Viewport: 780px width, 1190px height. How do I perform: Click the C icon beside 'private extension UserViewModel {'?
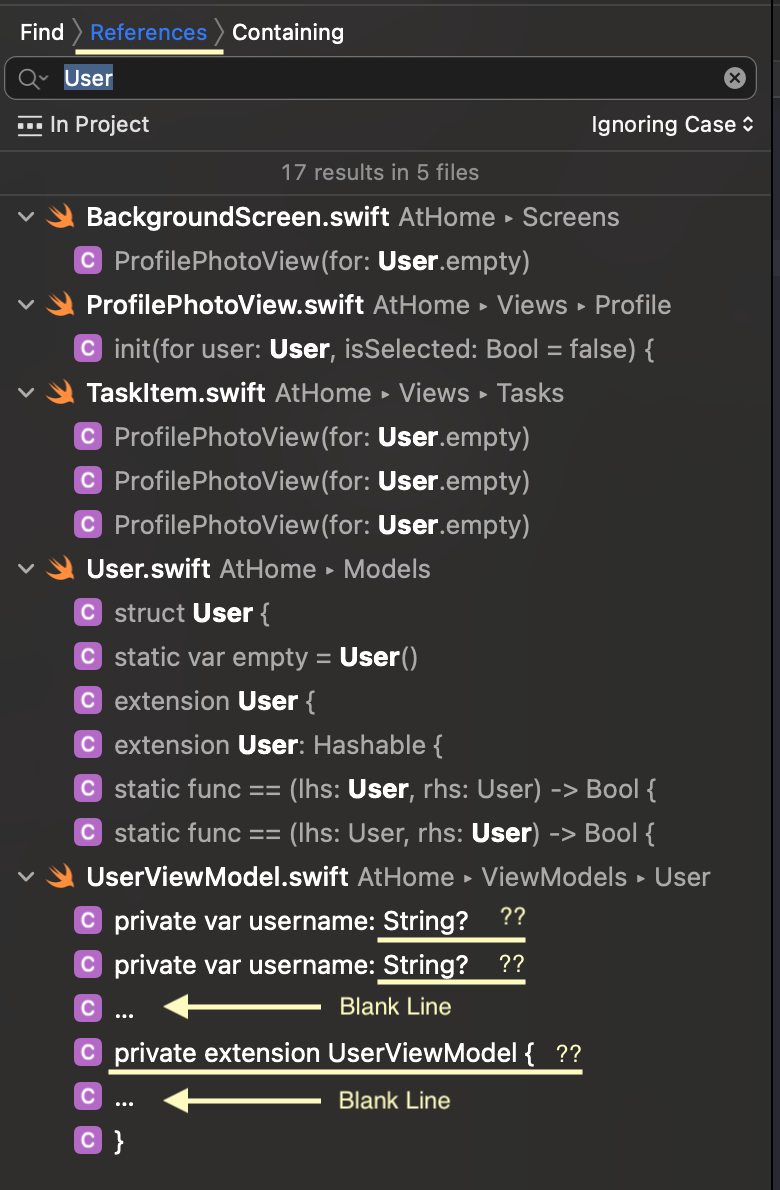coord(88,1053)
